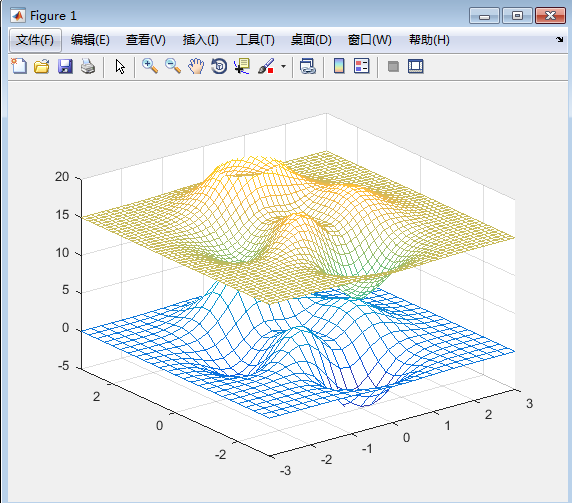Activate the Zoom In tool
Viewport: 572px width, 503px height.
150,66
